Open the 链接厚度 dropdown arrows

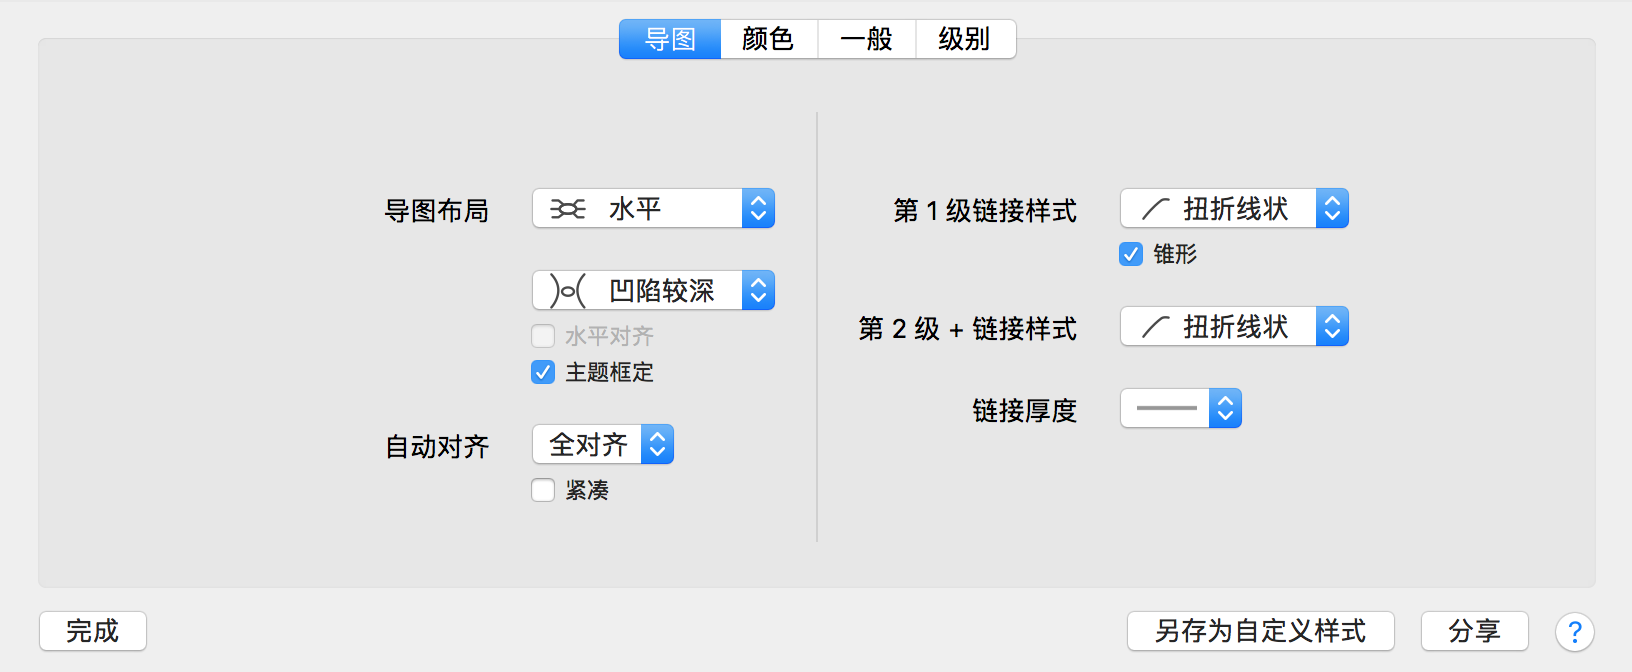(x=1225, y=409)
